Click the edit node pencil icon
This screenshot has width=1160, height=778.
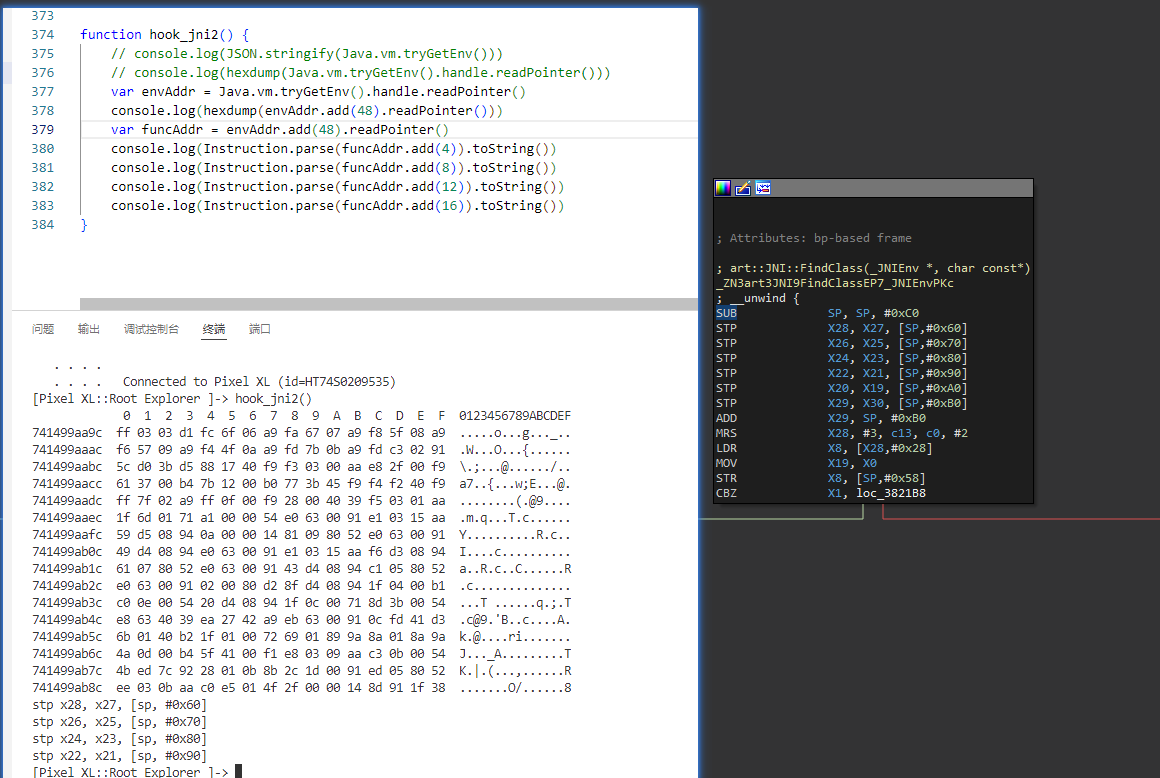[x=742, y=188]
